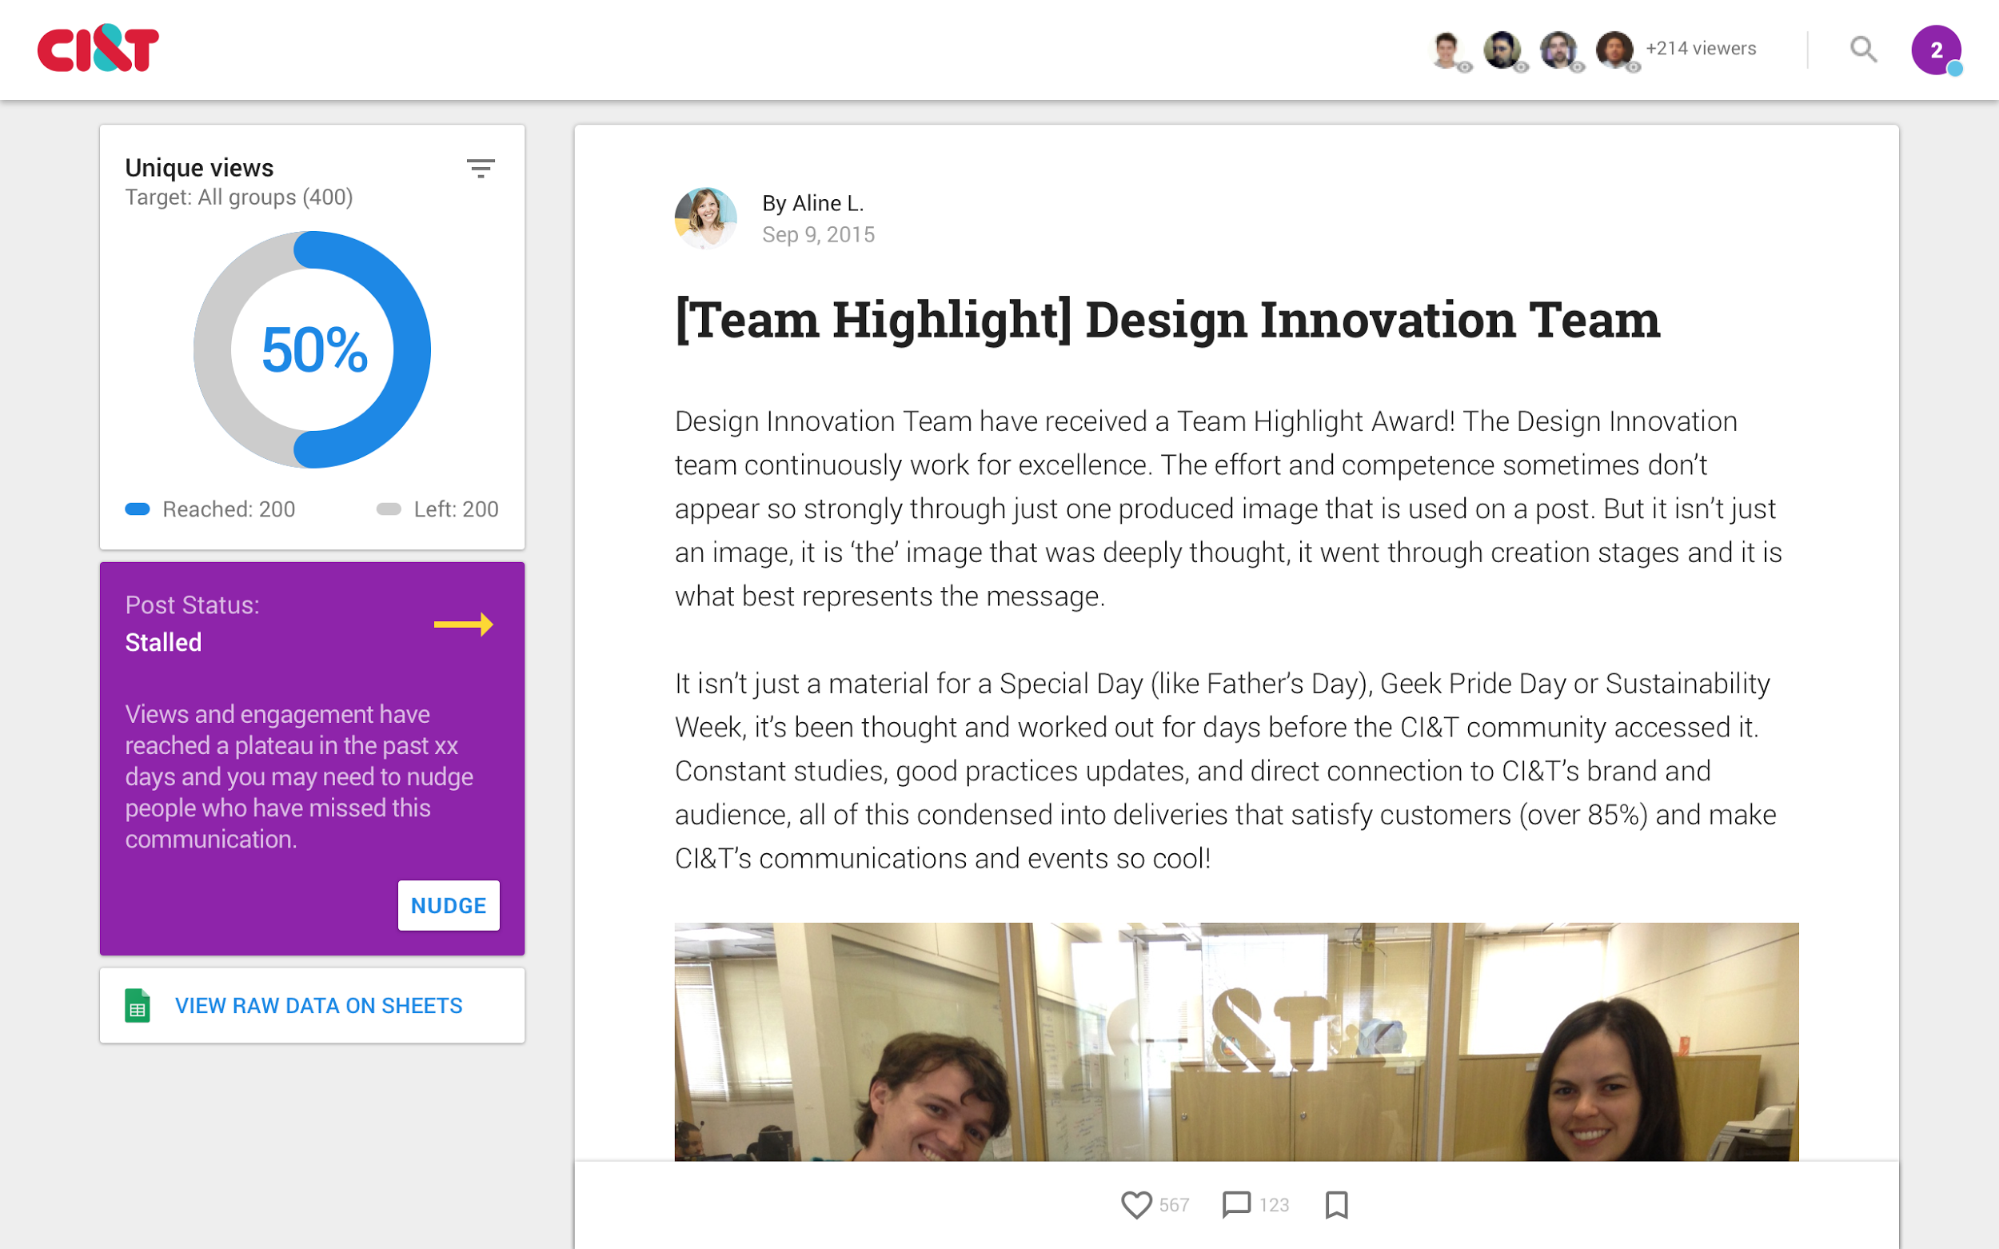The height and width of the screenshot is (1249, 1999).
Task: Click the 50% donut progress chart
Action: pyautogui.click(x=312, y=350)
